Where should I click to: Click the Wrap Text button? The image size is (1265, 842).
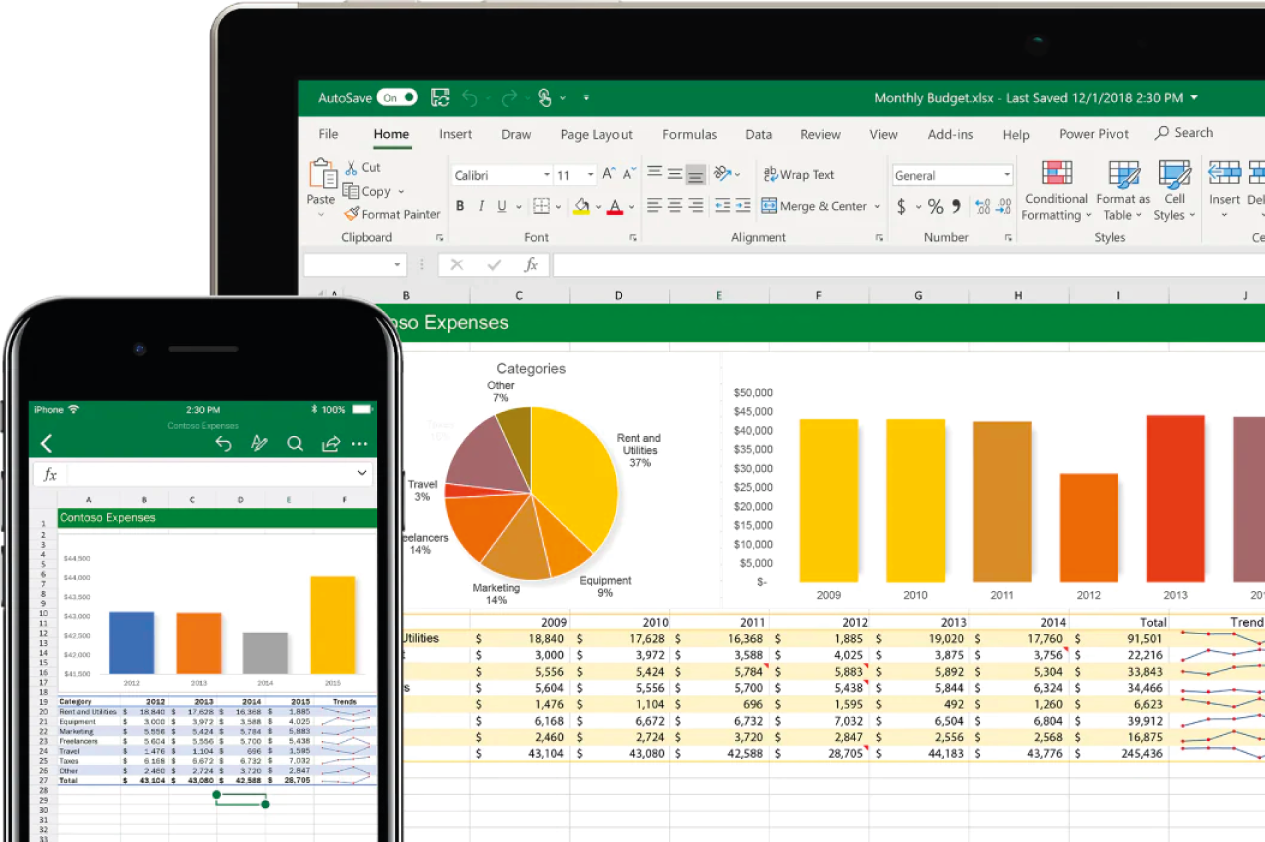[798, 174]
